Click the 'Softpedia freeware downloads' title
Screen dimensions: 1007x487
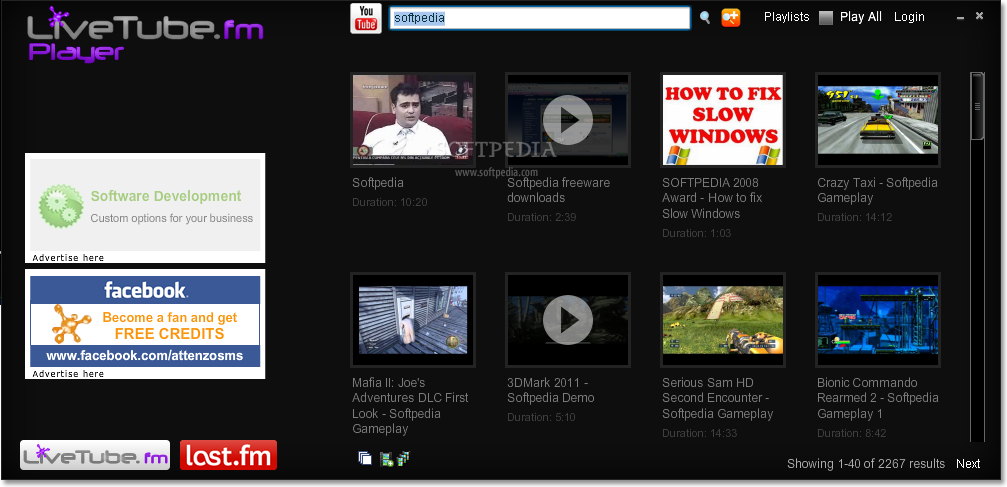(x=559, y=190)
